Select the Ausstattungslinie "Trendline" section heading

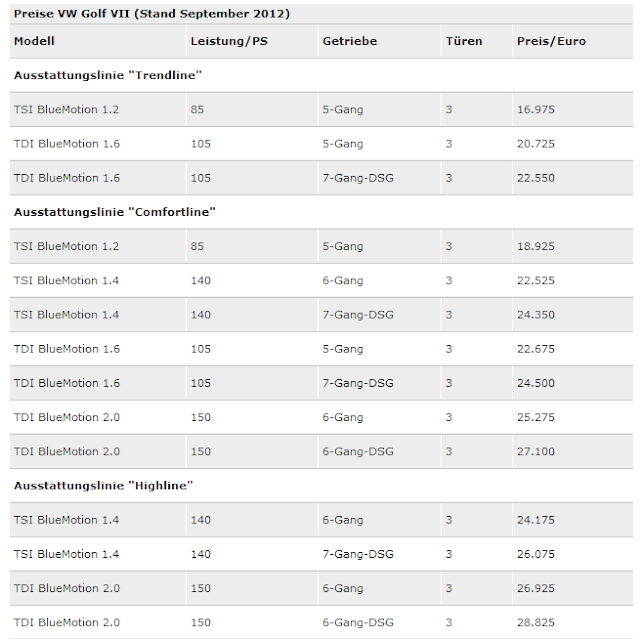point(107,75)
